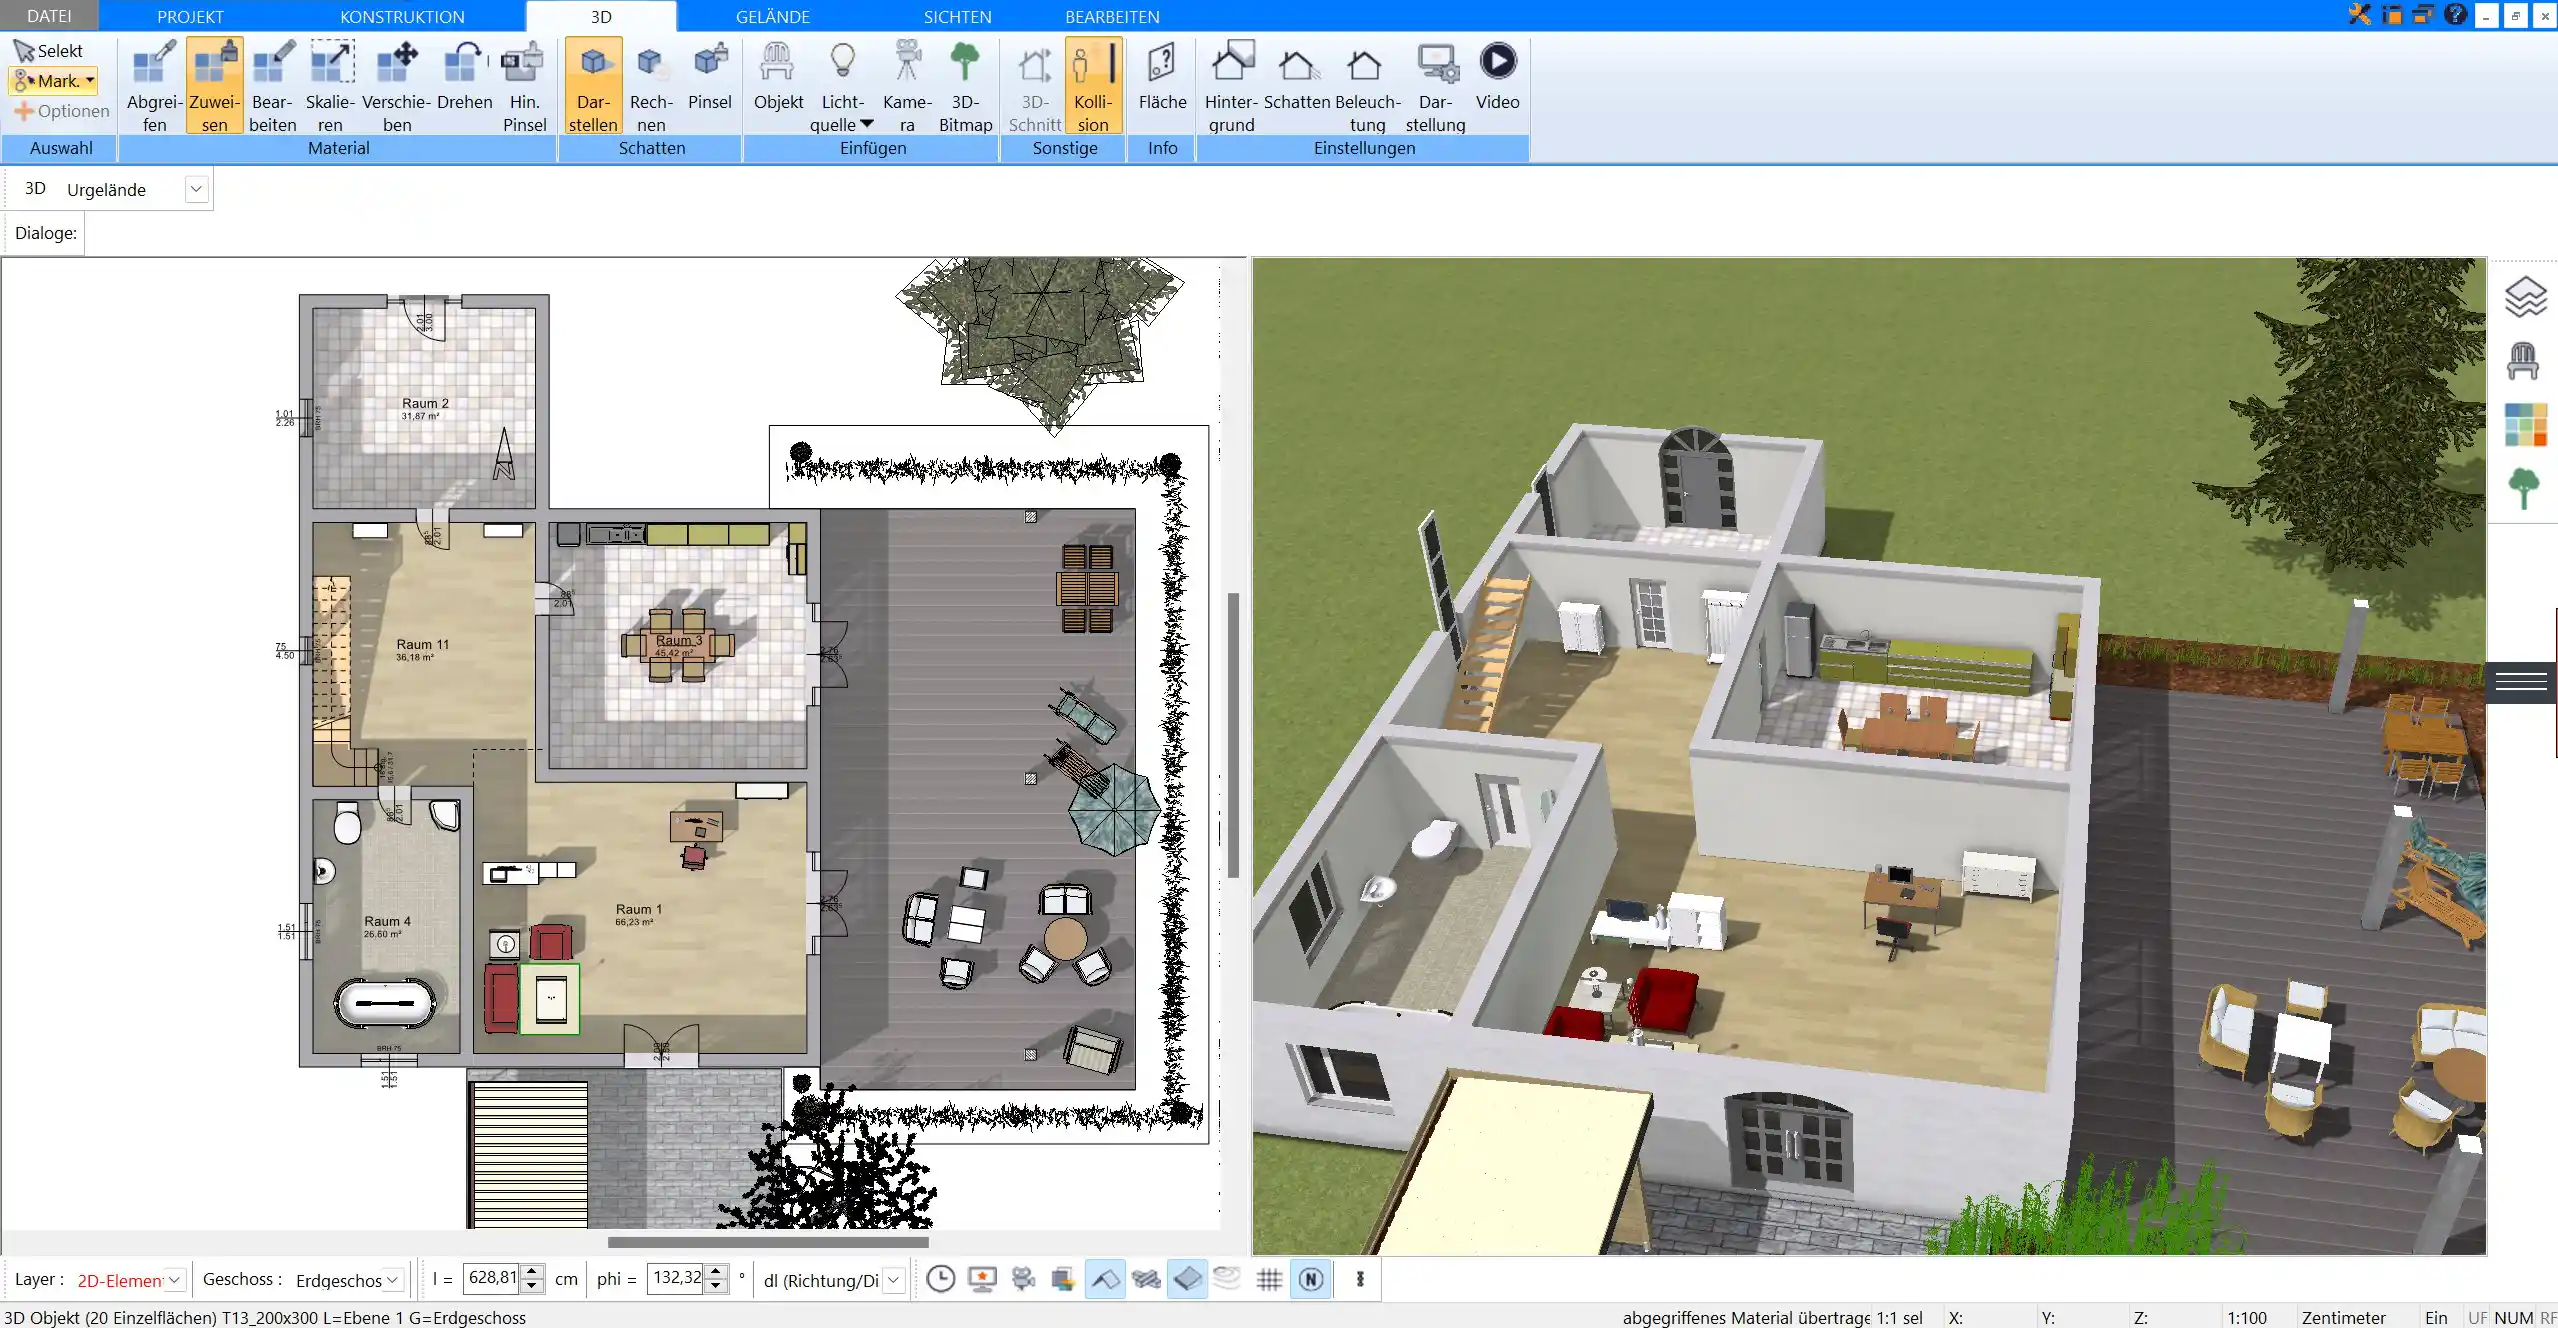Image resolution: width=2558 pixels, height=1328 pixels.
Task: Open Darstellung display settings
Action: (1435, 85)
